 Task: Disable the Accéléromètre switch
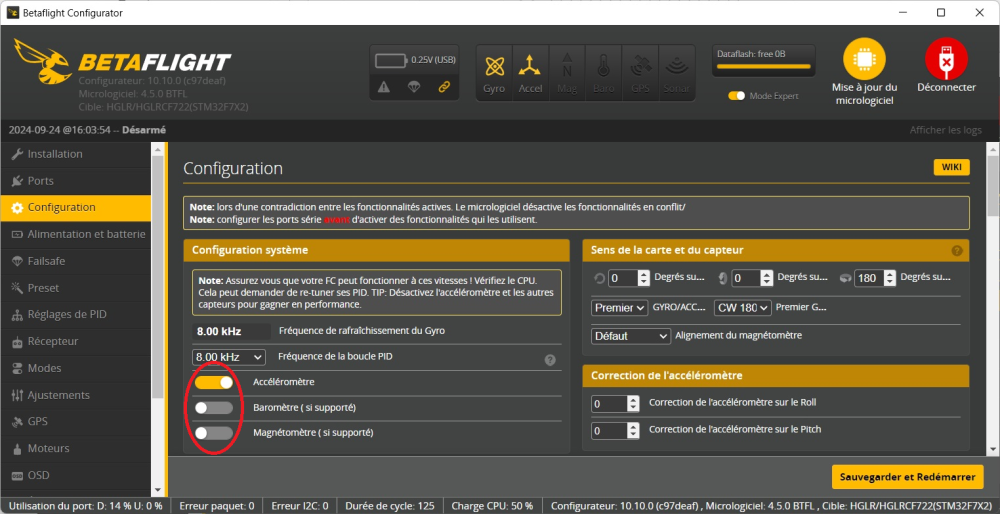click(214, 382)
